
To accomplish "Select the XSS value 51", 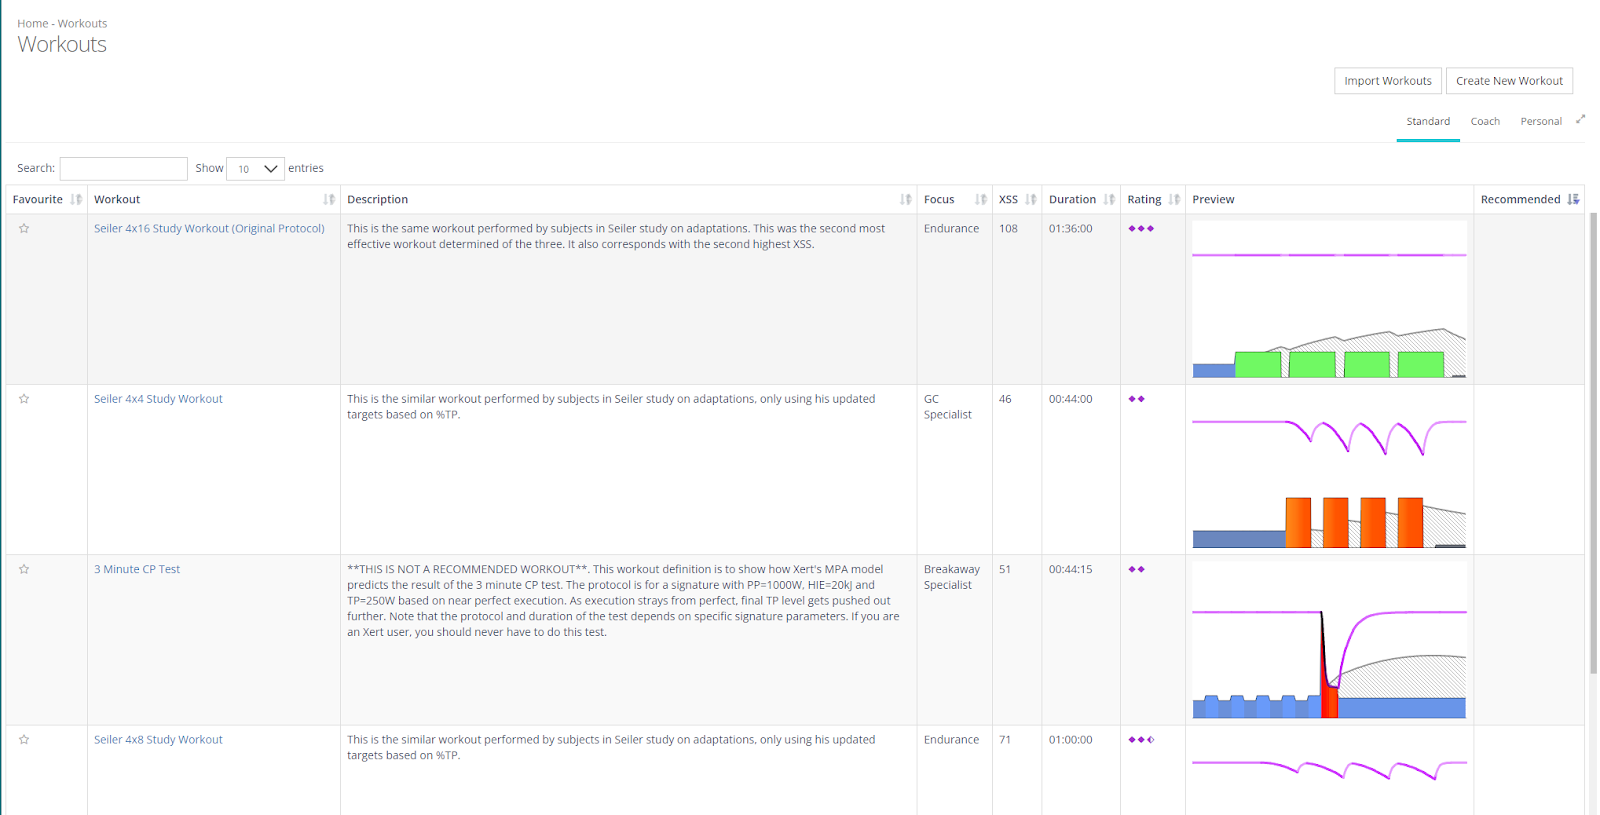I will (x=1005, y=569).
